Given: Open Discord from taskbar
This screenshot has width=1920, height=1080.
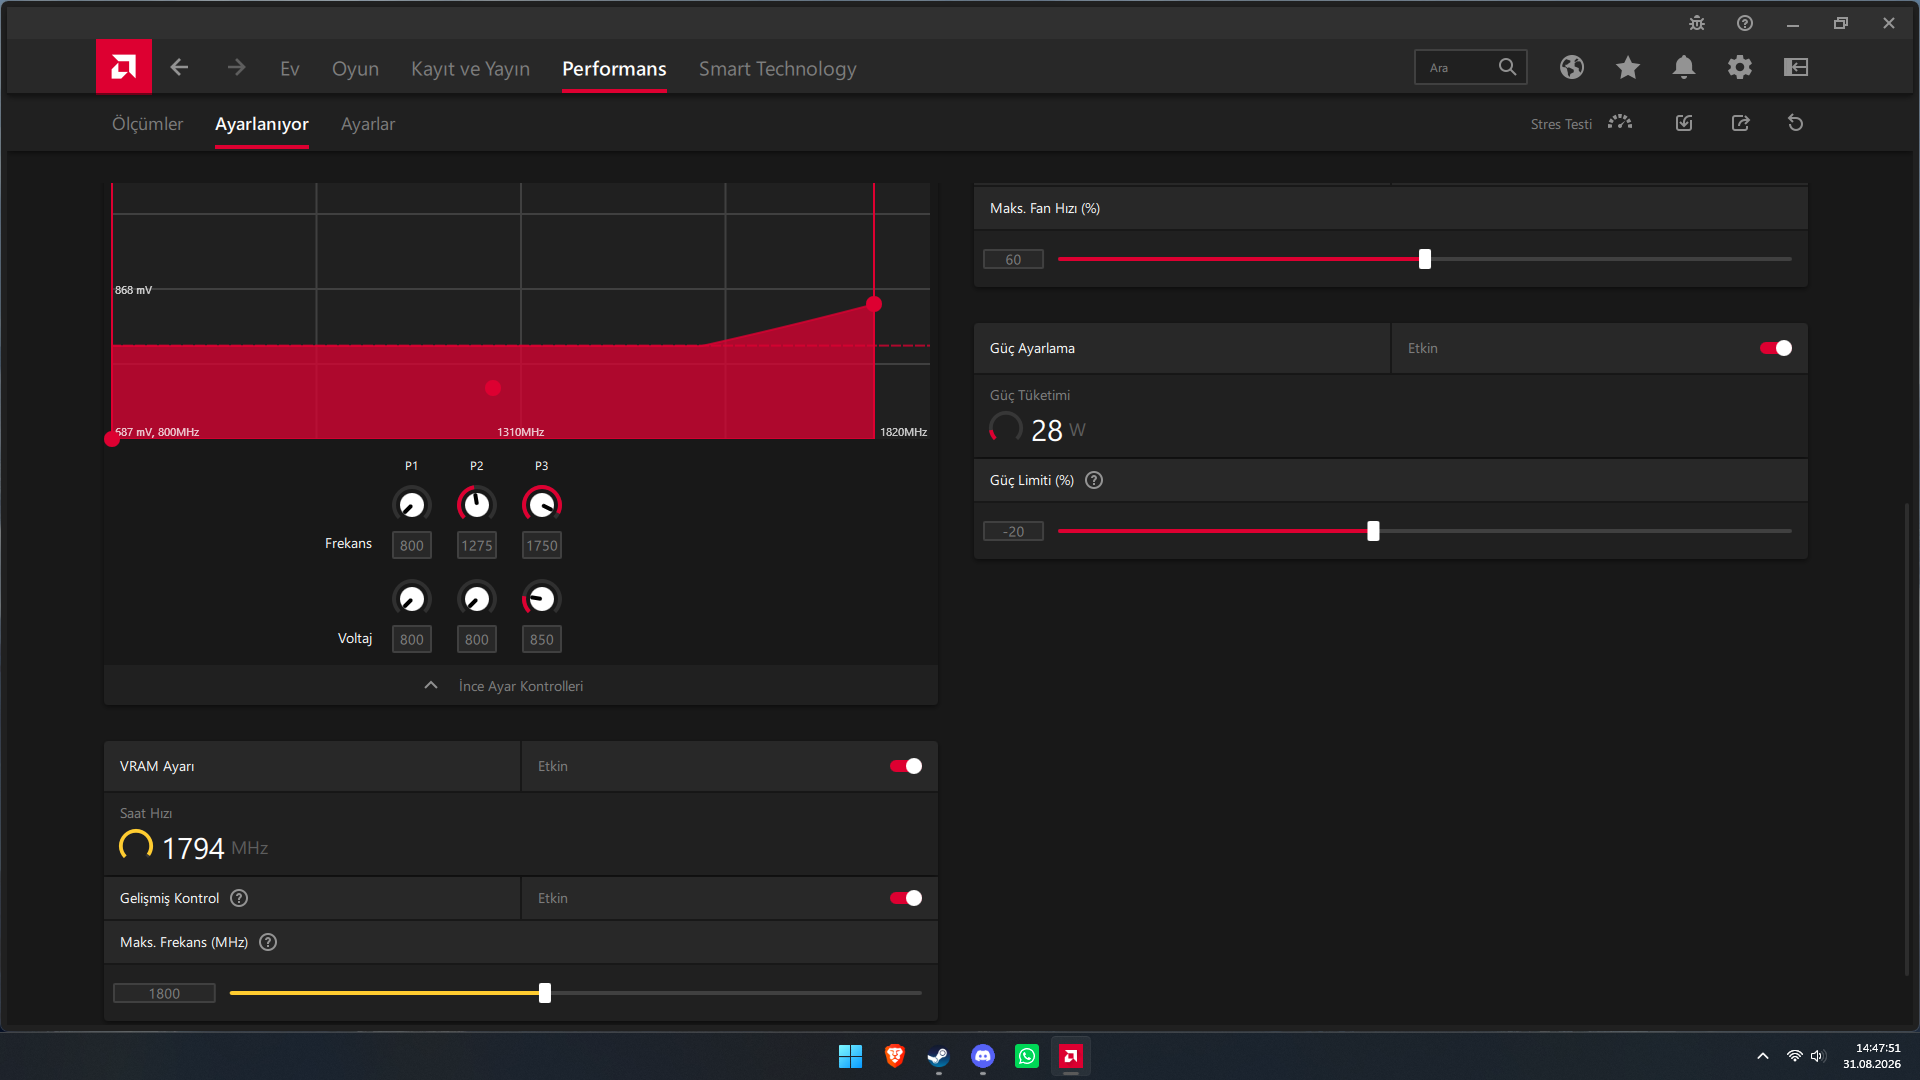Looking at the screenshot, I should (983, 1056).
